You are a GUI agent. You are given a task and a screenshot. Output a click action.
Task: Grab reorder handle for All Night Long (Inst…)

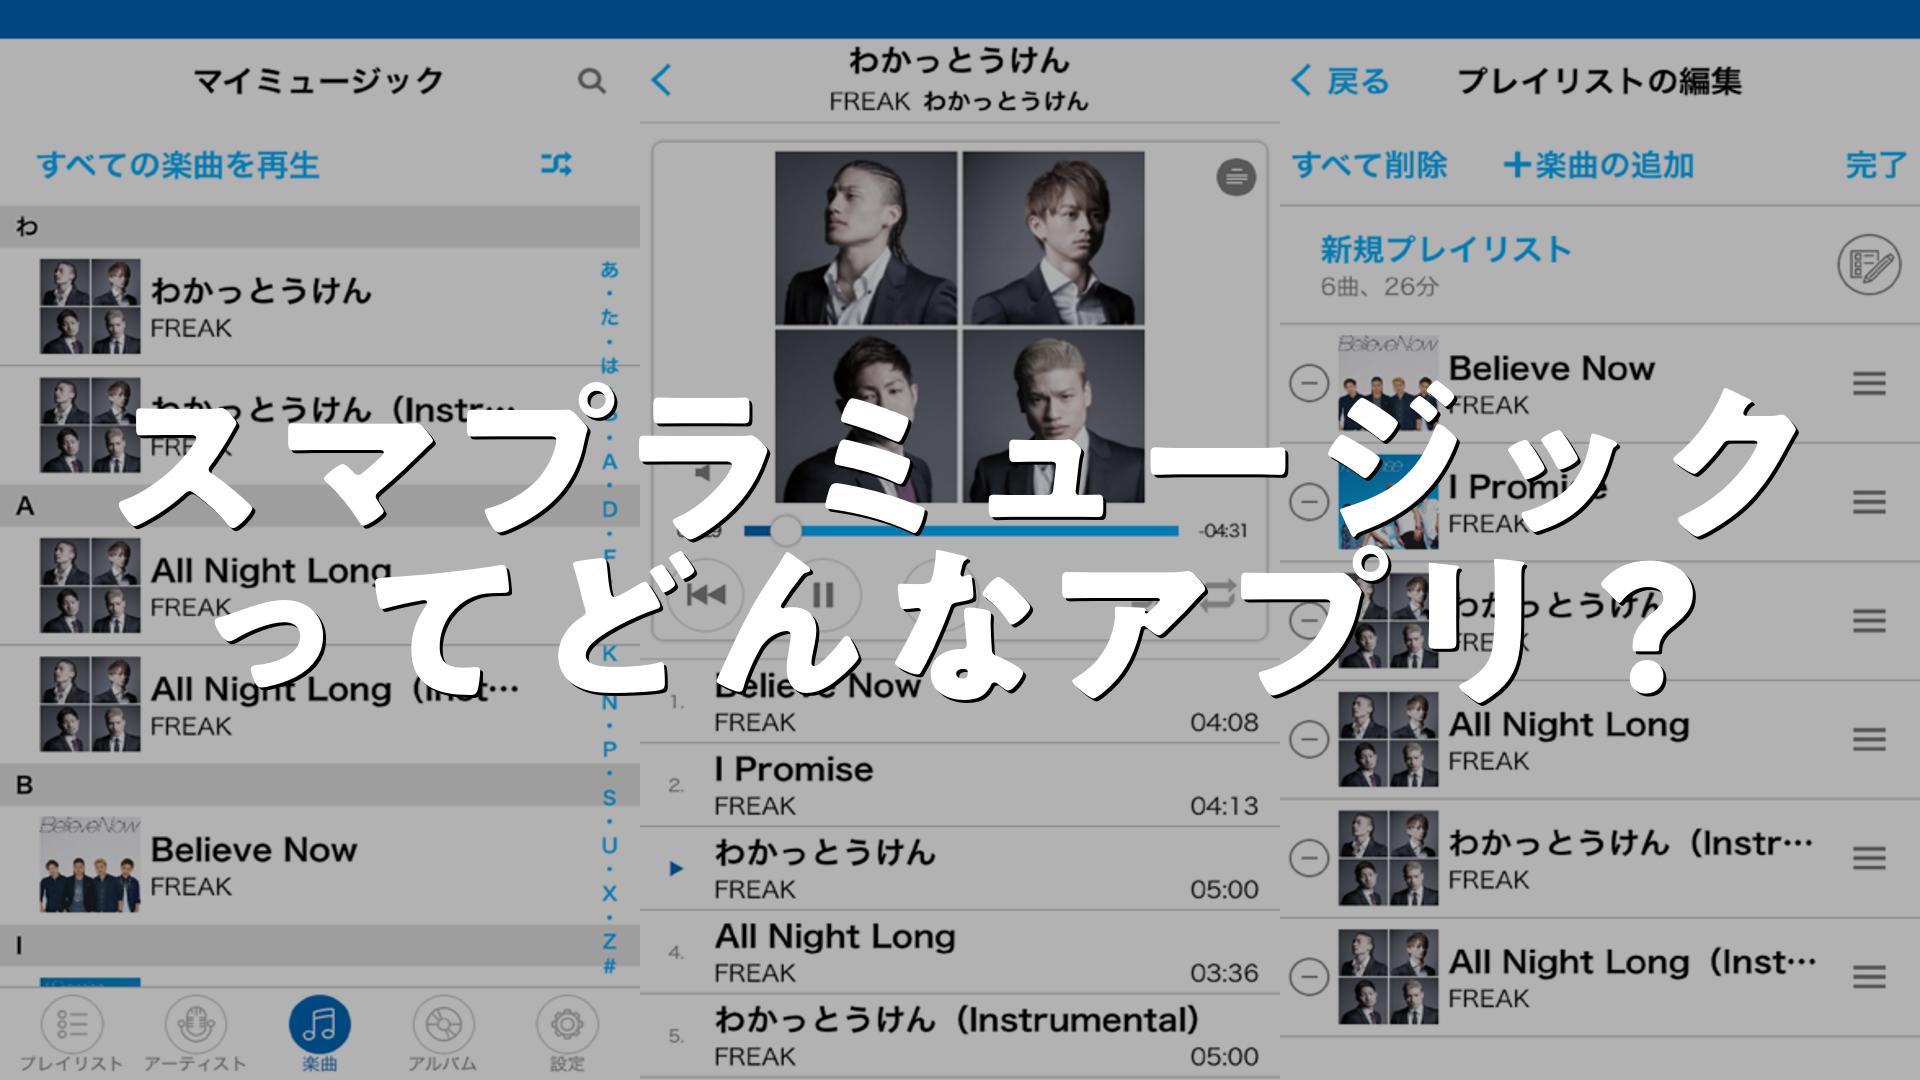[1869, 976]
